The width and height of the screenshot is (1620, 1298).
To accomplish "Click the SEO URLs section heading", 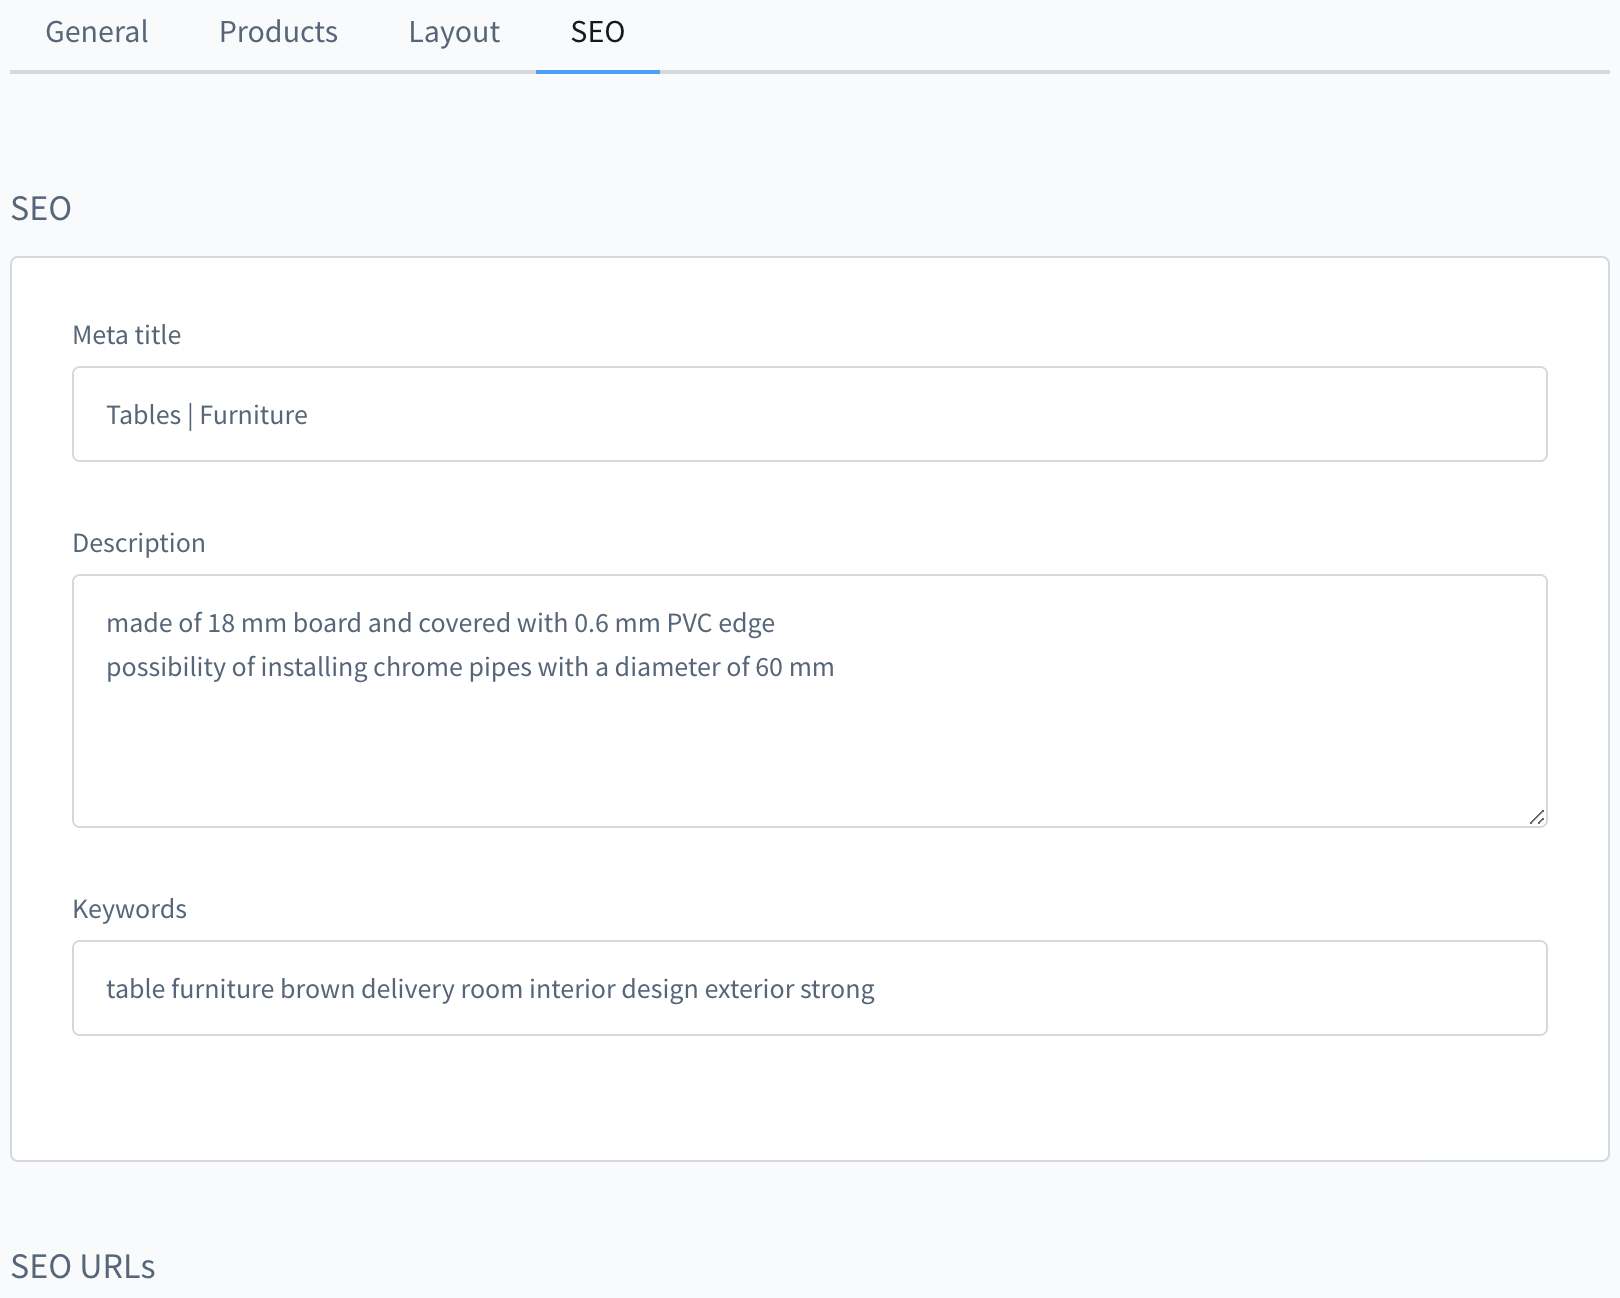I will [83, 1266].
